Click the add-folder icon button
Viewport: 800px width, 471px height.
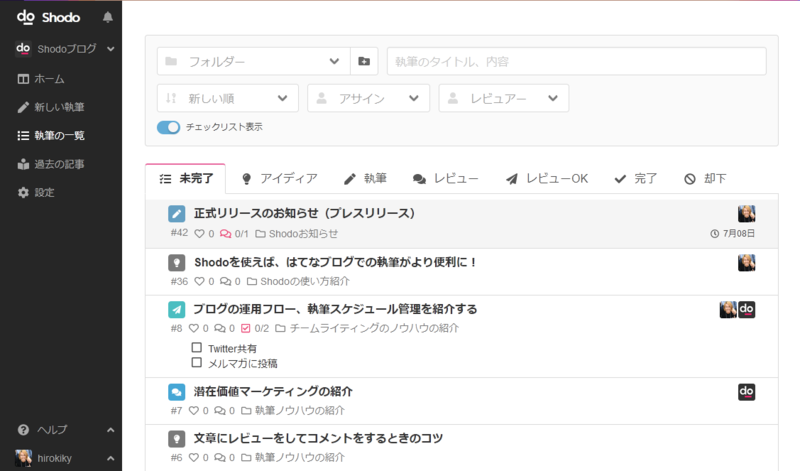364,61
